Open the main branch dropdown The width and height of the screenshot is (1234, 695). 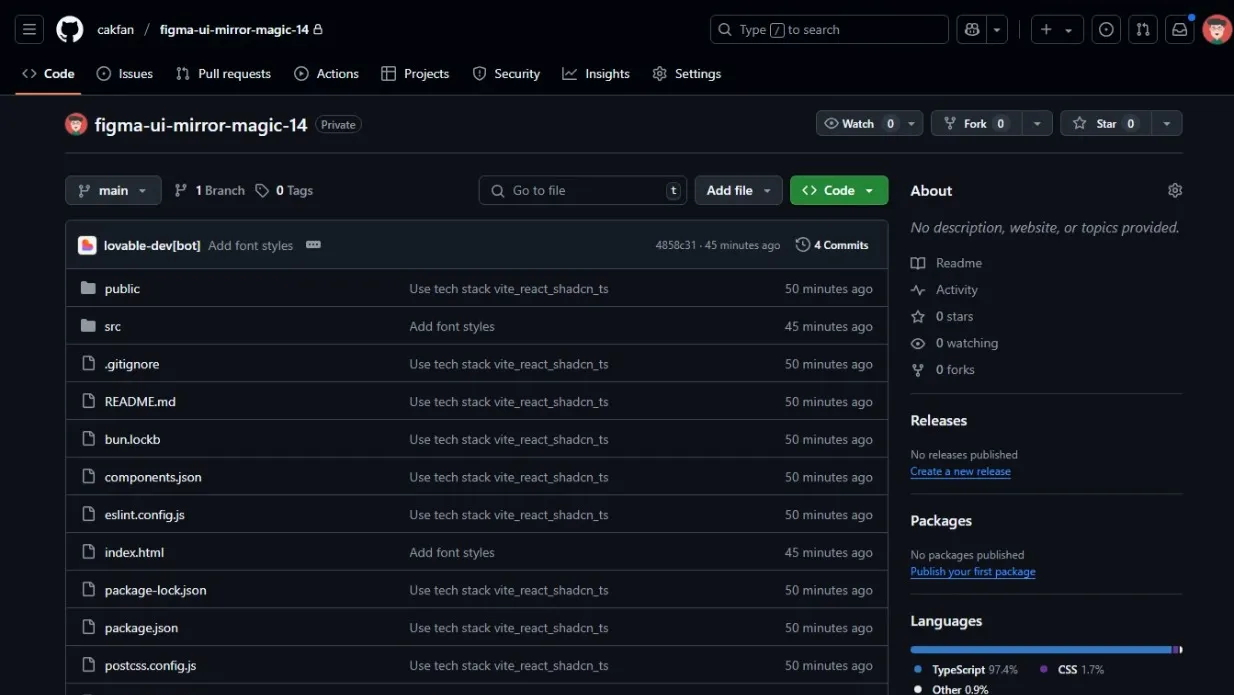pyautogui.click(x=113, y=190)
